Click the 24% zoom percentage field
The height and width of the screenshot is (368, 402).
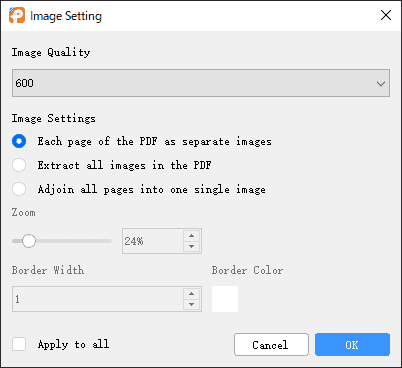153,241
